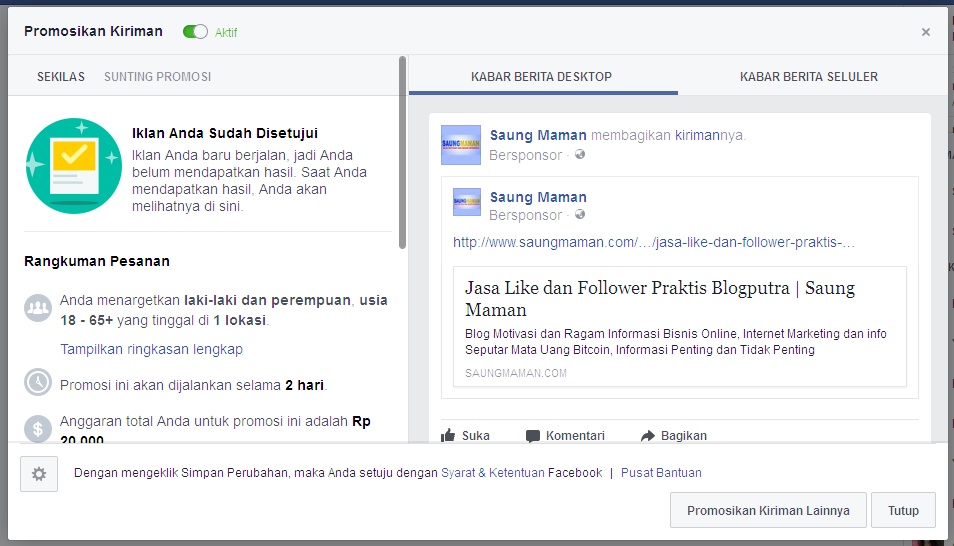Click the Rangkuman Pesanan heading
The height and width of the screenshot is (546, 954).
97,261
